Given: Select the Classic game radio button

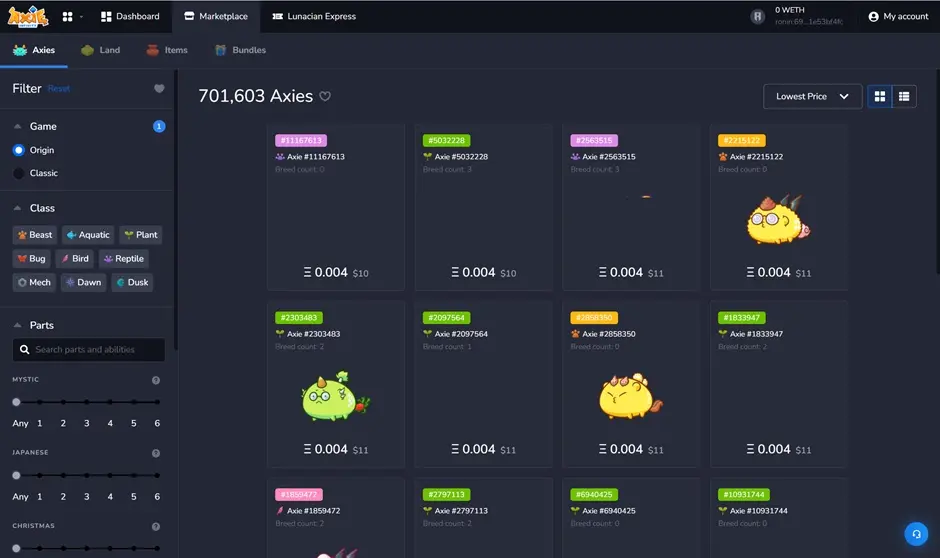Looking at the screenshot, I should tap(19, 173).
